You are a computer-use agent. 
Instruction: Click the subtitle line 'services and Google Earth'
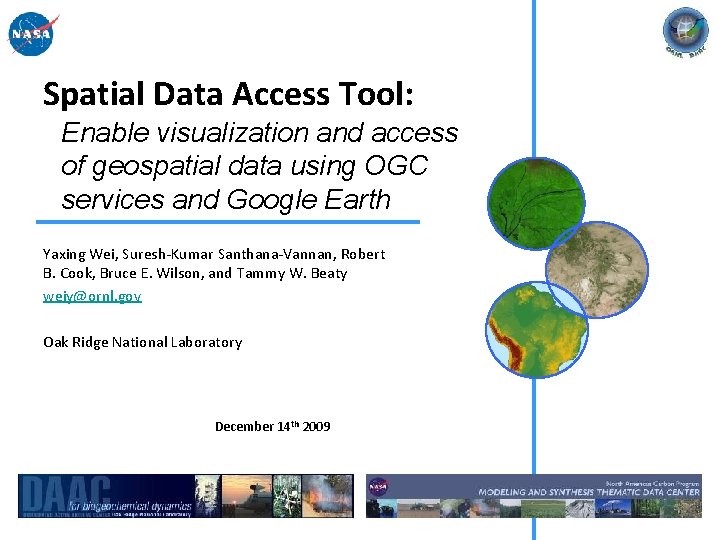226,200
